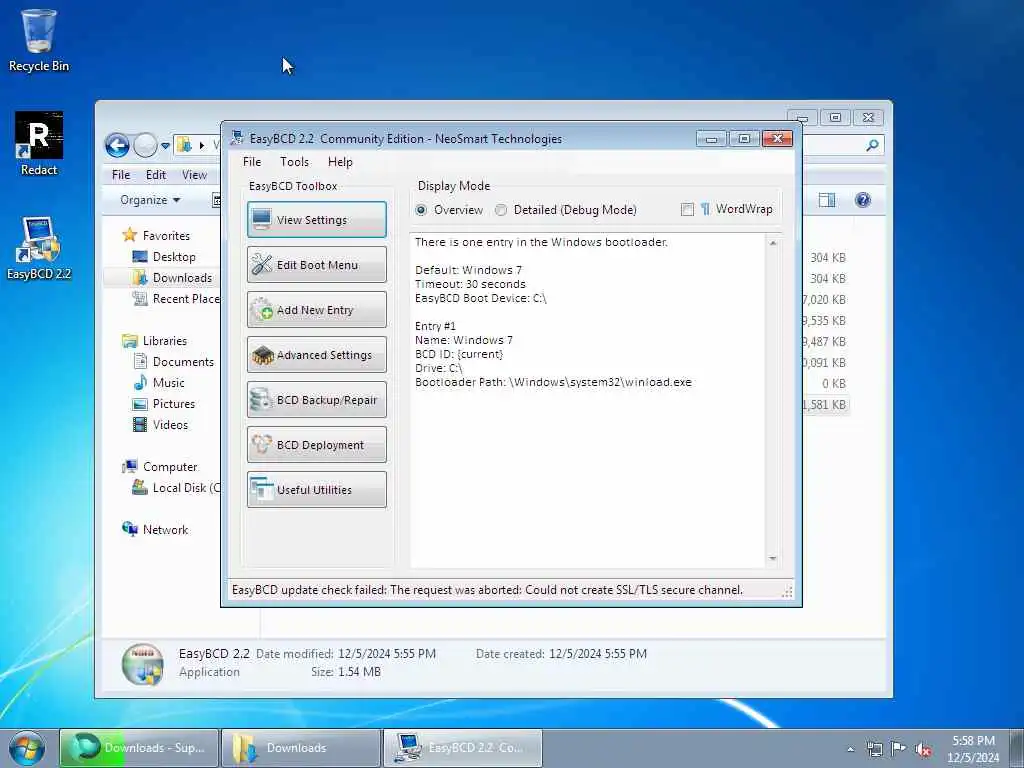The width and height of the screenshot is (1024, 768).
Task: Open the Explorer Edit menu
Action: tap(155, 175)
